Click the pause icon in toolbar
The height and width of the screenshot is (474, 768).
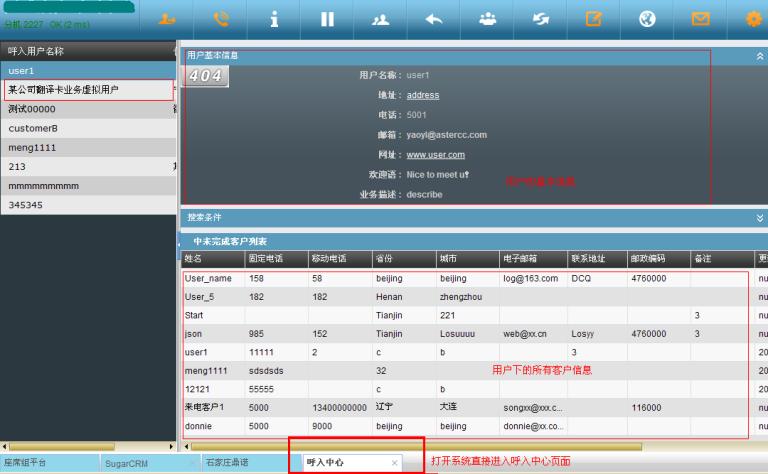[x=327, y=18]
